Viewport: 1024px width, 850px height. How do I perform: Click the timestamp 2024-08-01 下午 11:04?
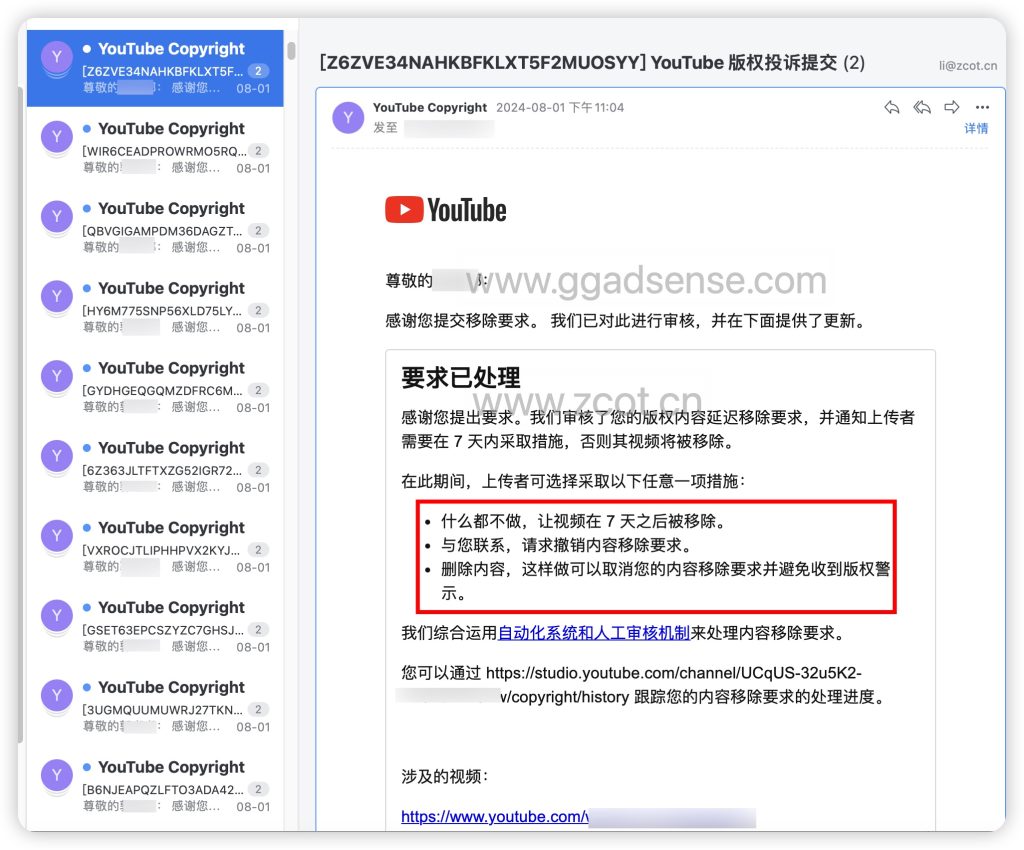(x=560, y=107)
